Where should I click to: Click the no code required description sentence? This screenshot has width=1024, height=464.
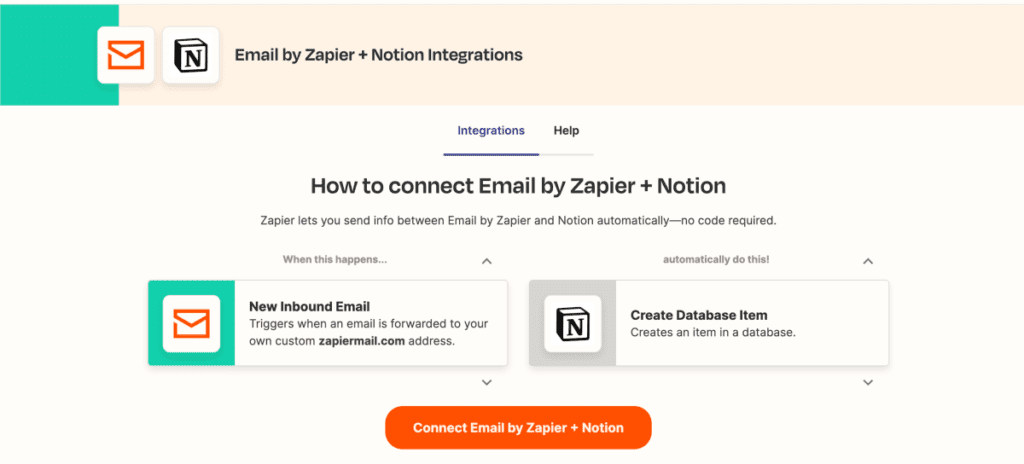(x=518, y=220)
